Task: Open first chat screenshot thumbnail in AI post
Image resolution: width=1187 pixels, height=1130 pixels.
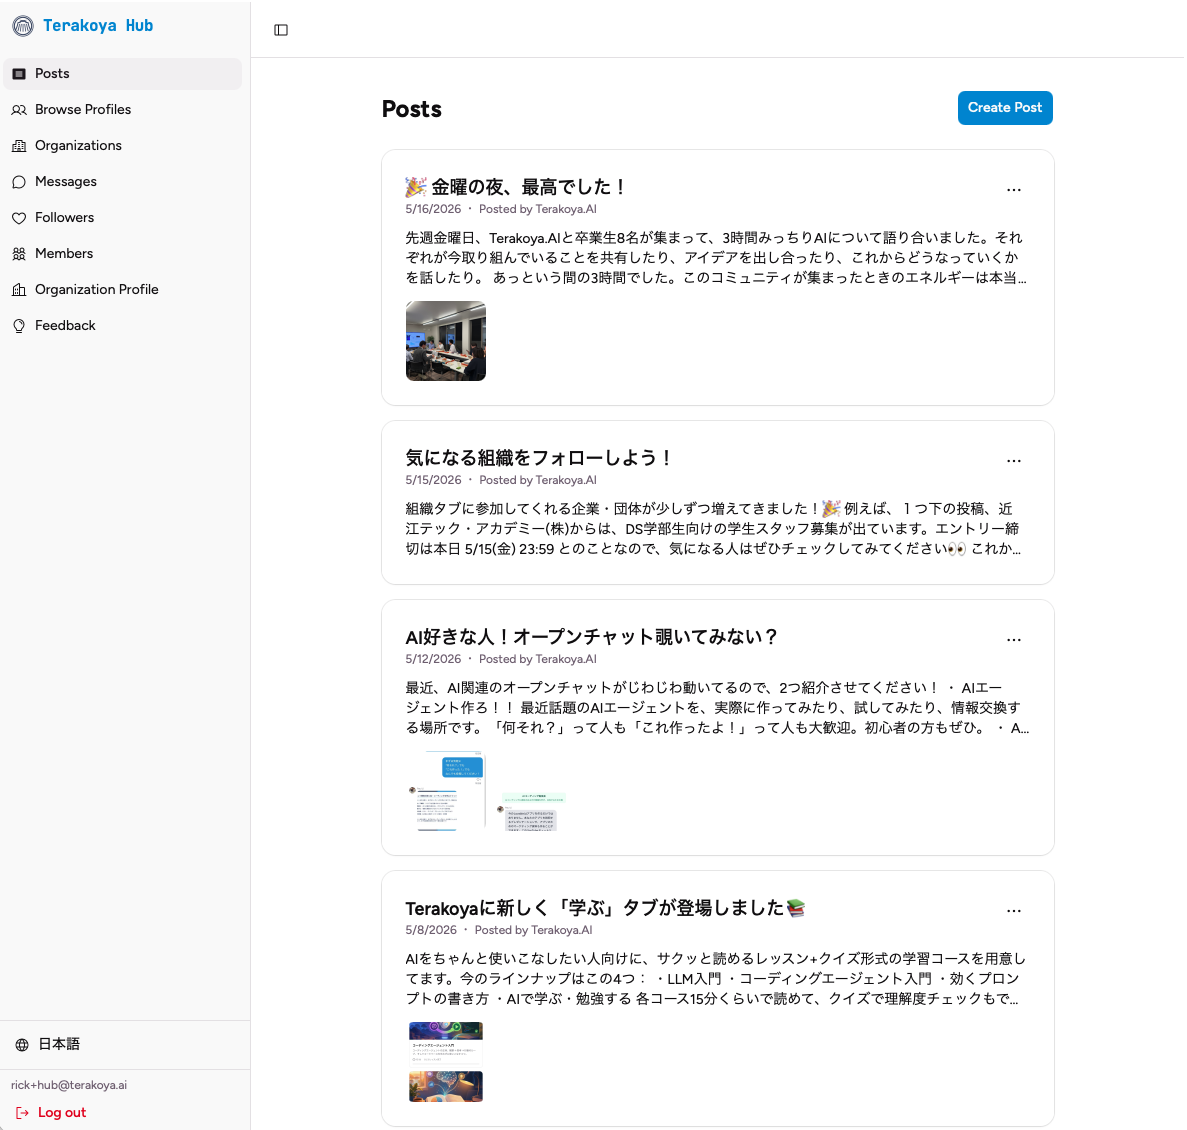Action: coord(446,792)
